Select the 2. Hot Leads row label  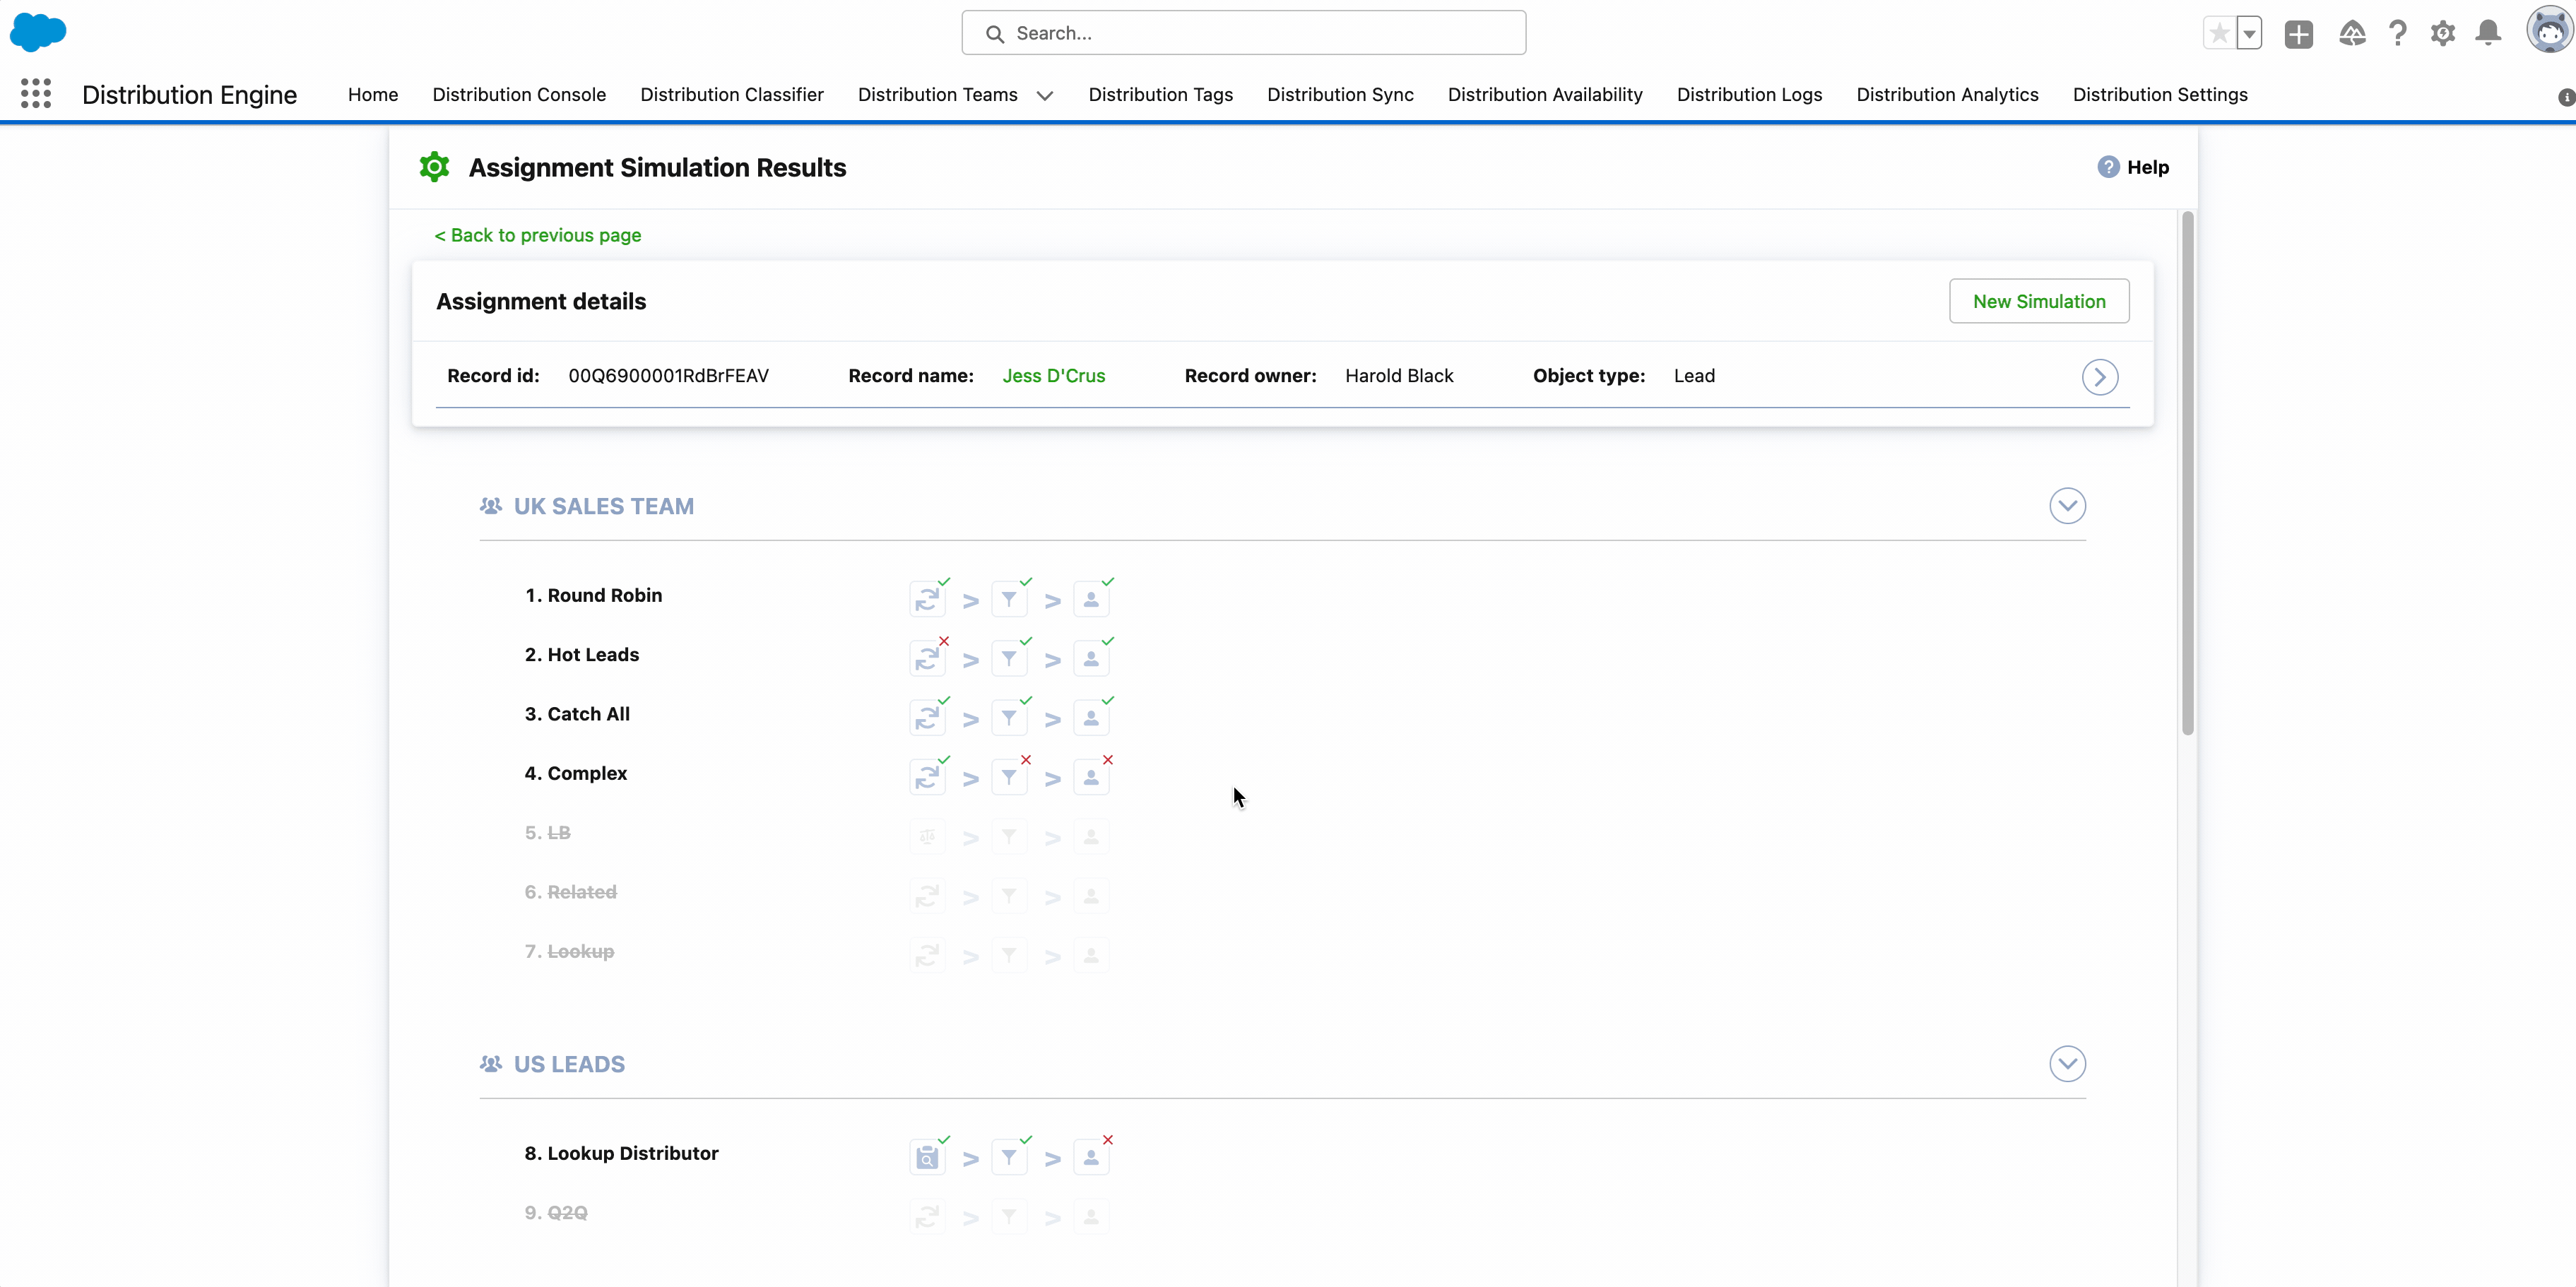click(x=582, y=654)
